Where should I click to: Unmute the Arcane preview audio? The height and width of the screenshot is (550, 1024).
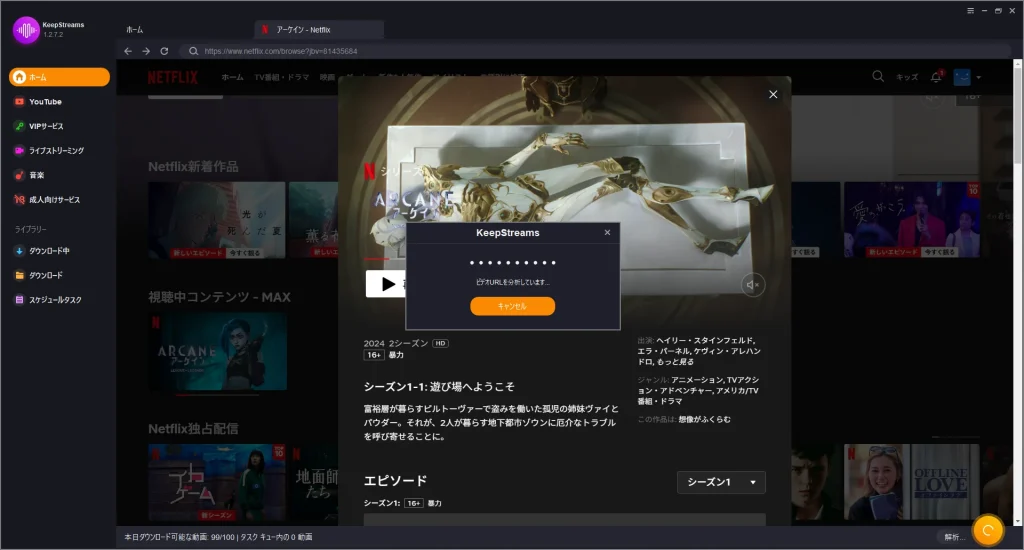(753, 285)
